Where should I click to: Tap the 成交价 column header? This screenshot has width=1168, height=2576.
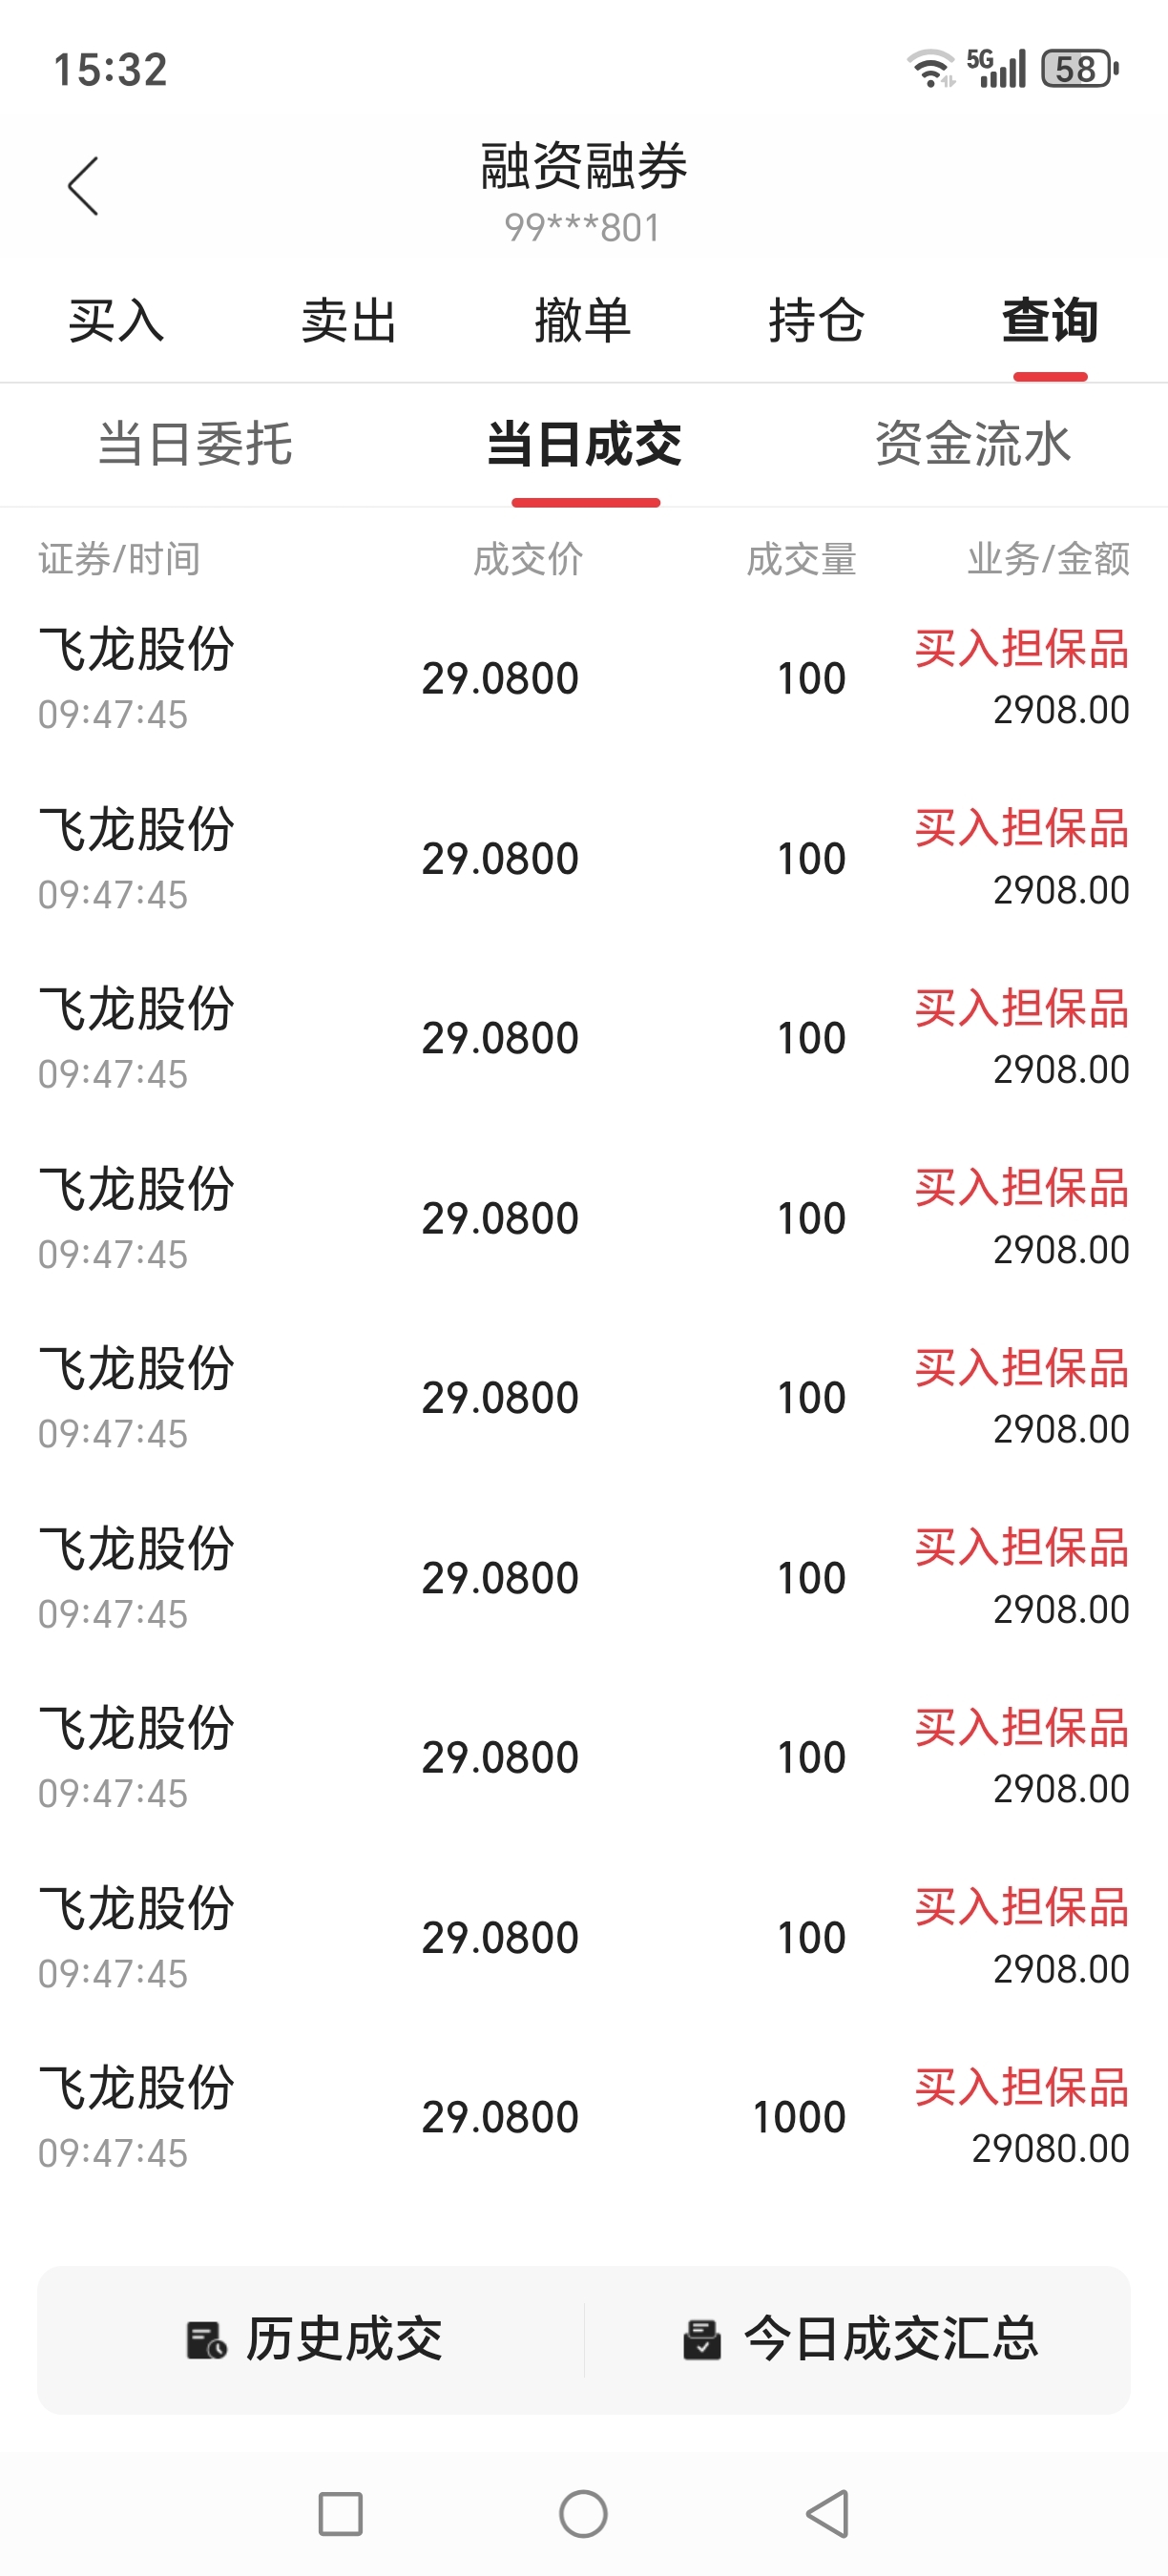click(528, 559)
